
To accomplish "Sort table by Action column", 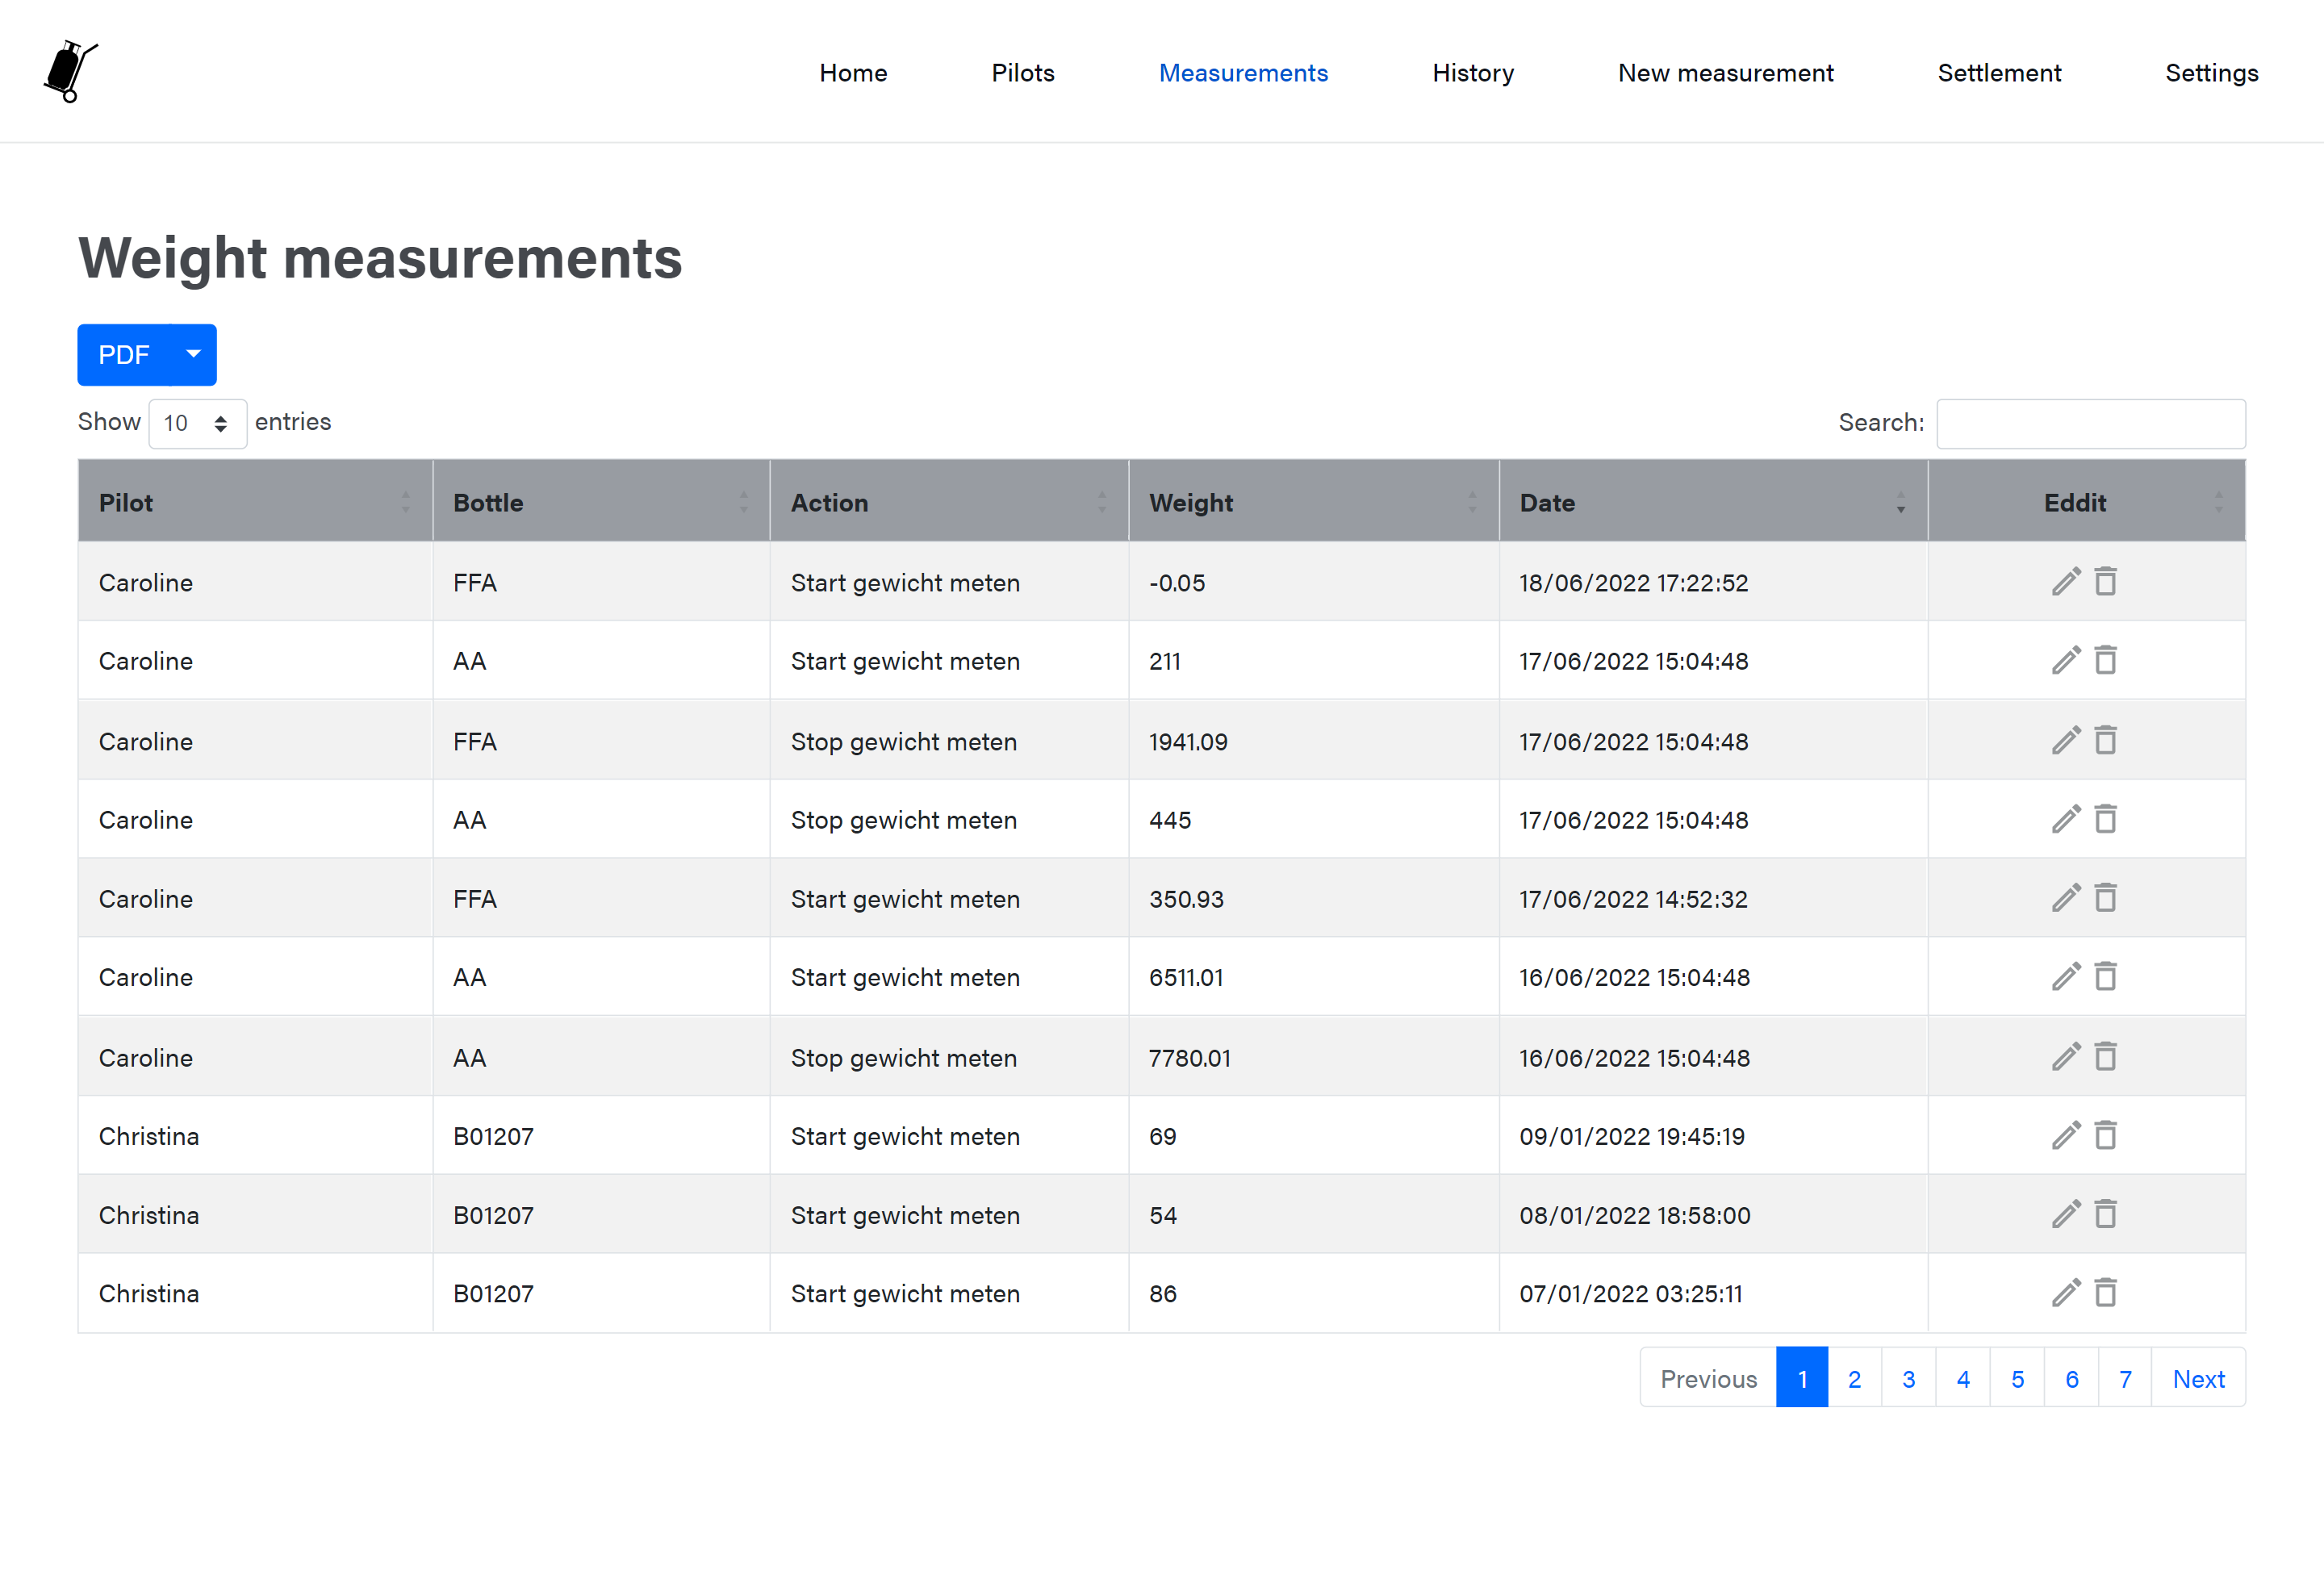I will pyautogui.click(x=949, y=502).
